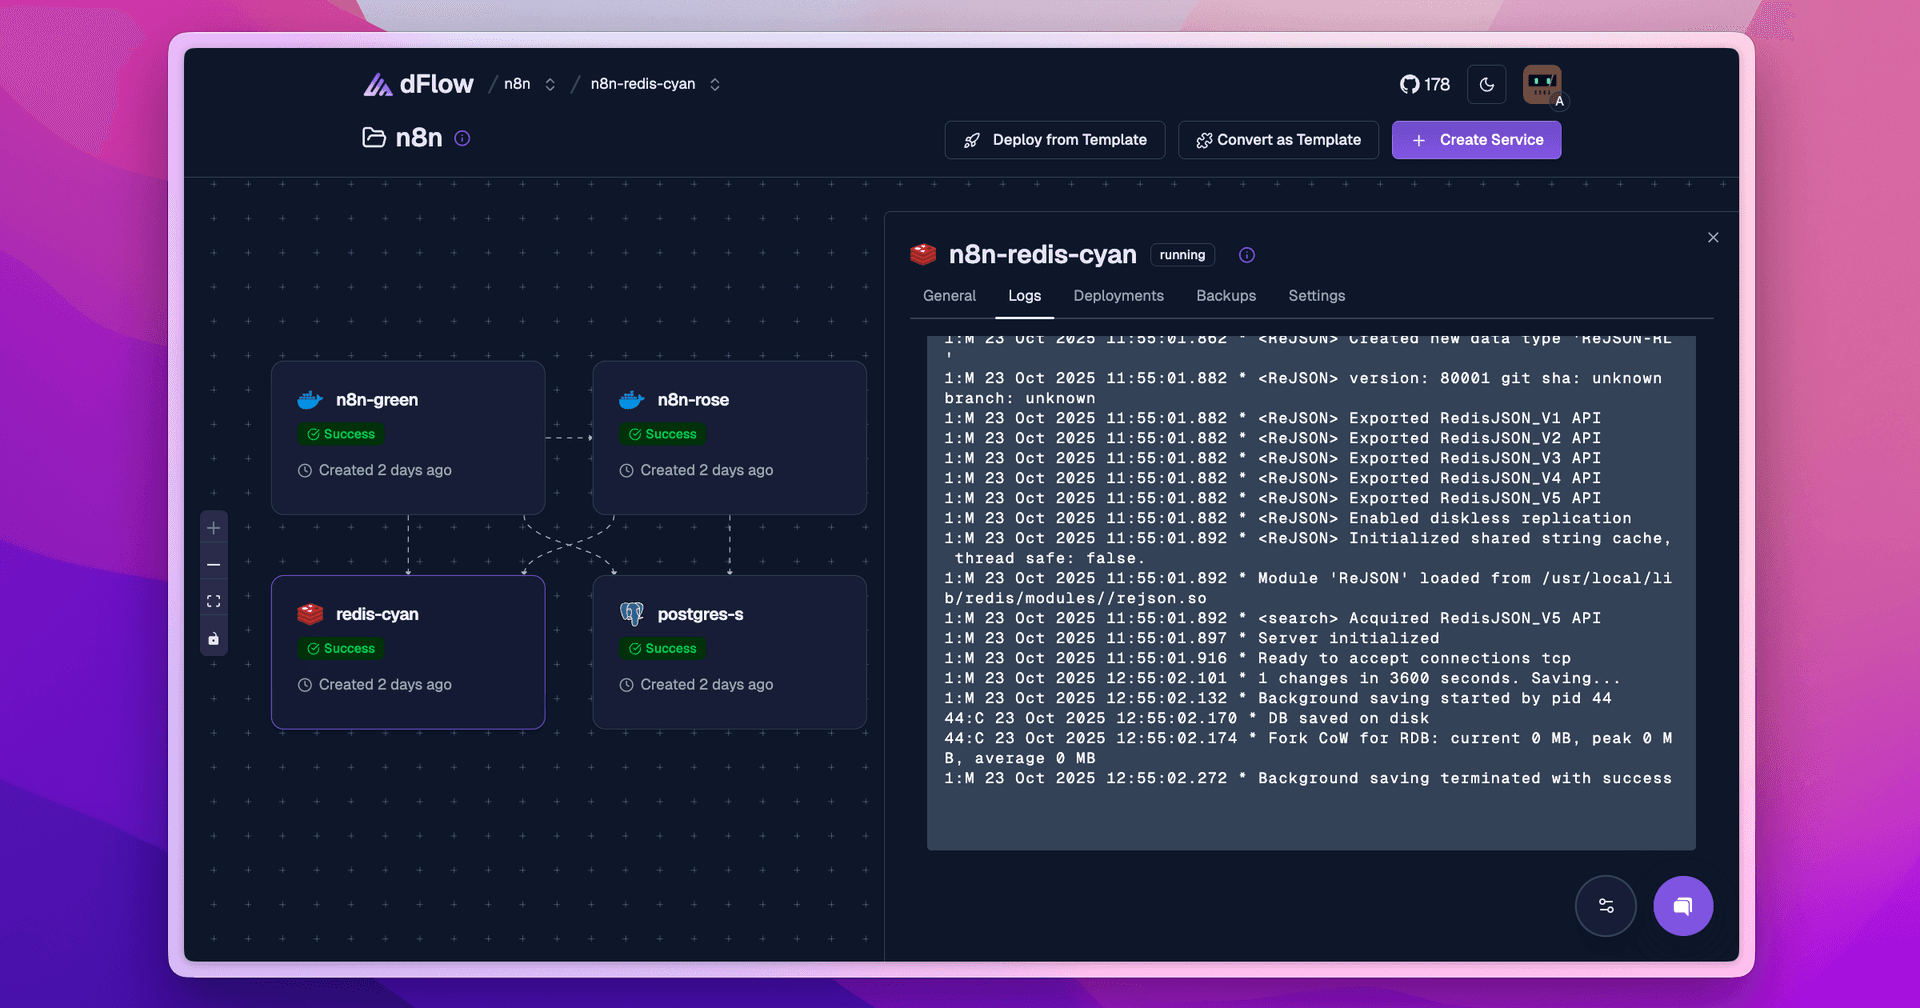Open the info tooltip next to n8n heading
This screenshot has height=1008, width=1920.
click(x=461, y=139)
